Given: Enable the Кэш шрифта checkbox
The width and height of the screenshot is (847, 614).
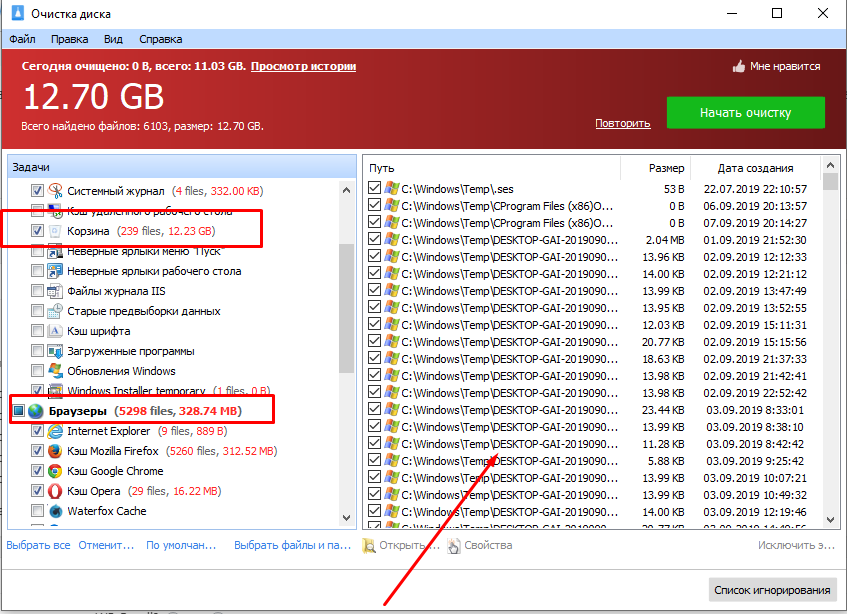Looking at the screenshot, I should tap(38, 331).
